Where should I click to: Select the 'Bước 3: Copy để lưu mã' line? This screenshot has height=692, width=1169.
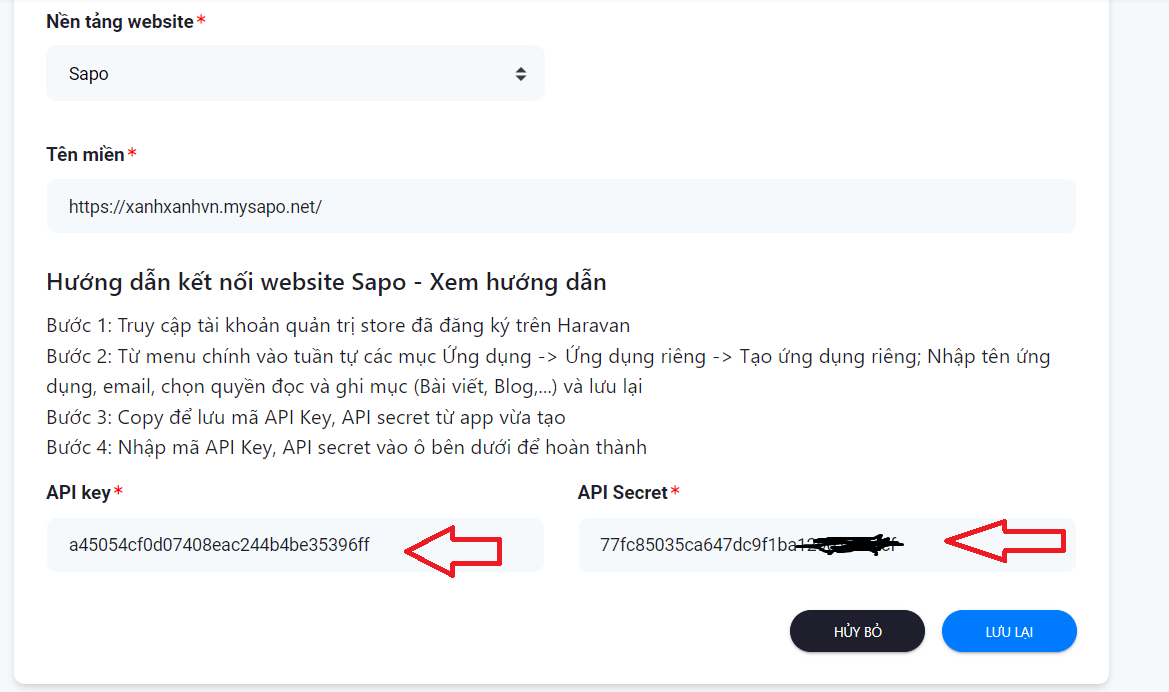306,417
